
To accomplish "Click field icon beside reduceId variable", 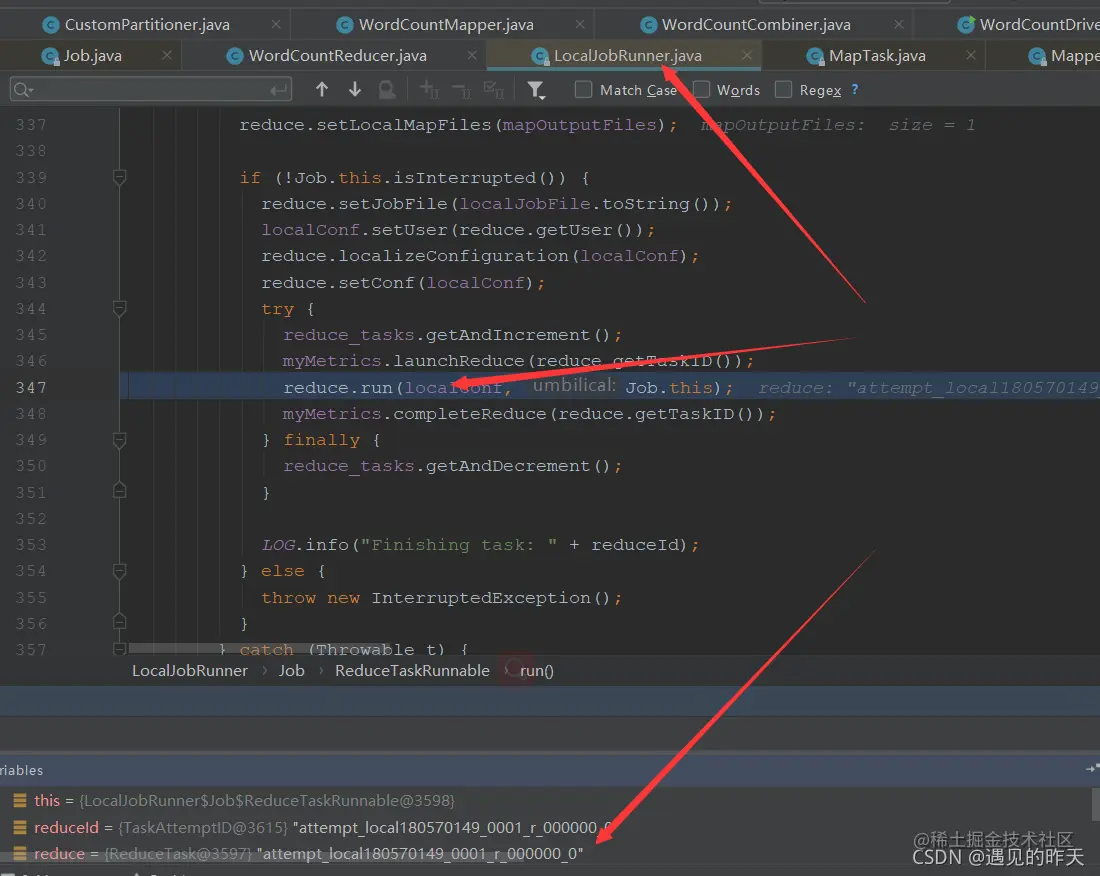I will 20,828.
